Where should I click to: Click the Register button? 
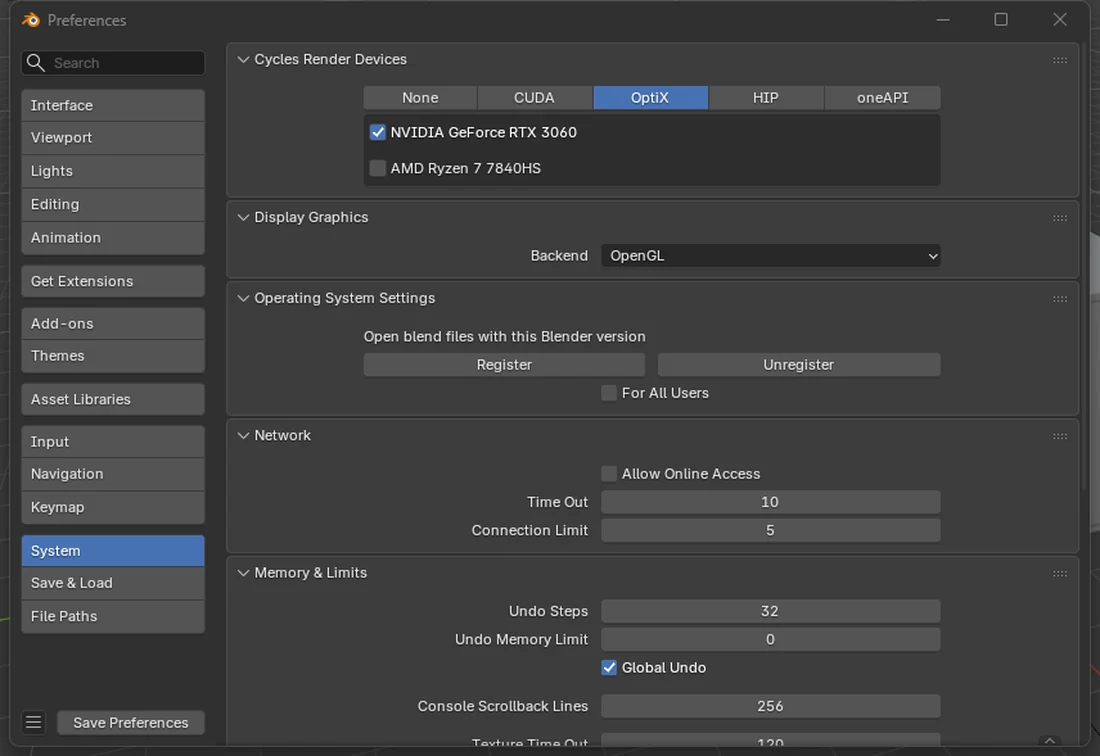point(504,365)
